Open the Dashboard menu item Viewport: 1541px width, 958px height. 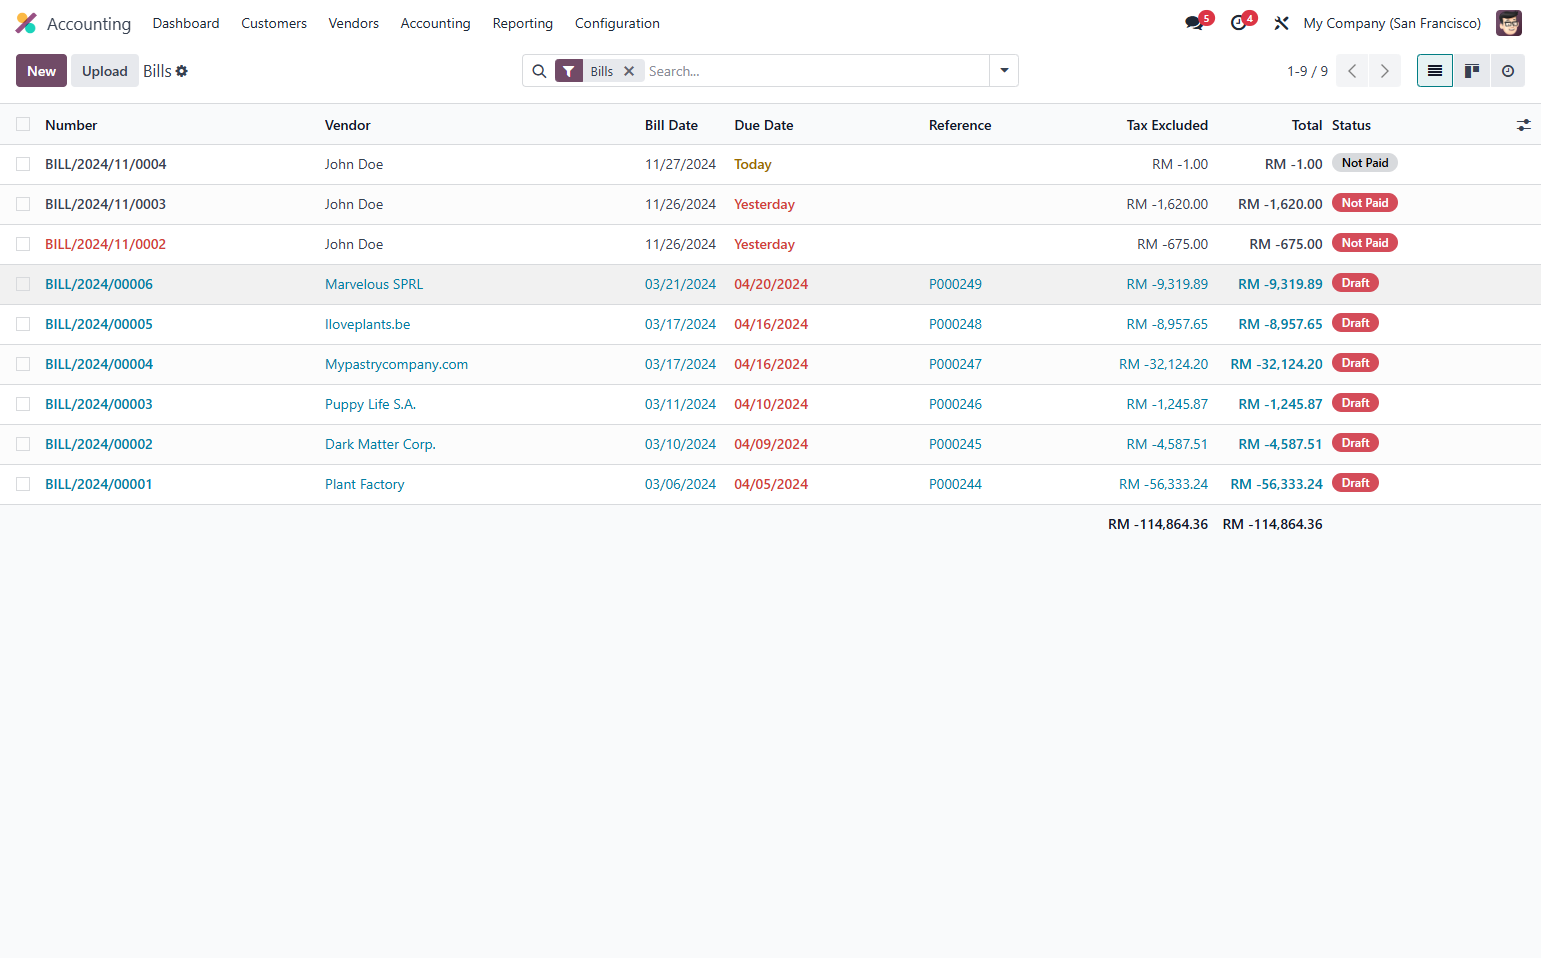coord(186,23)
